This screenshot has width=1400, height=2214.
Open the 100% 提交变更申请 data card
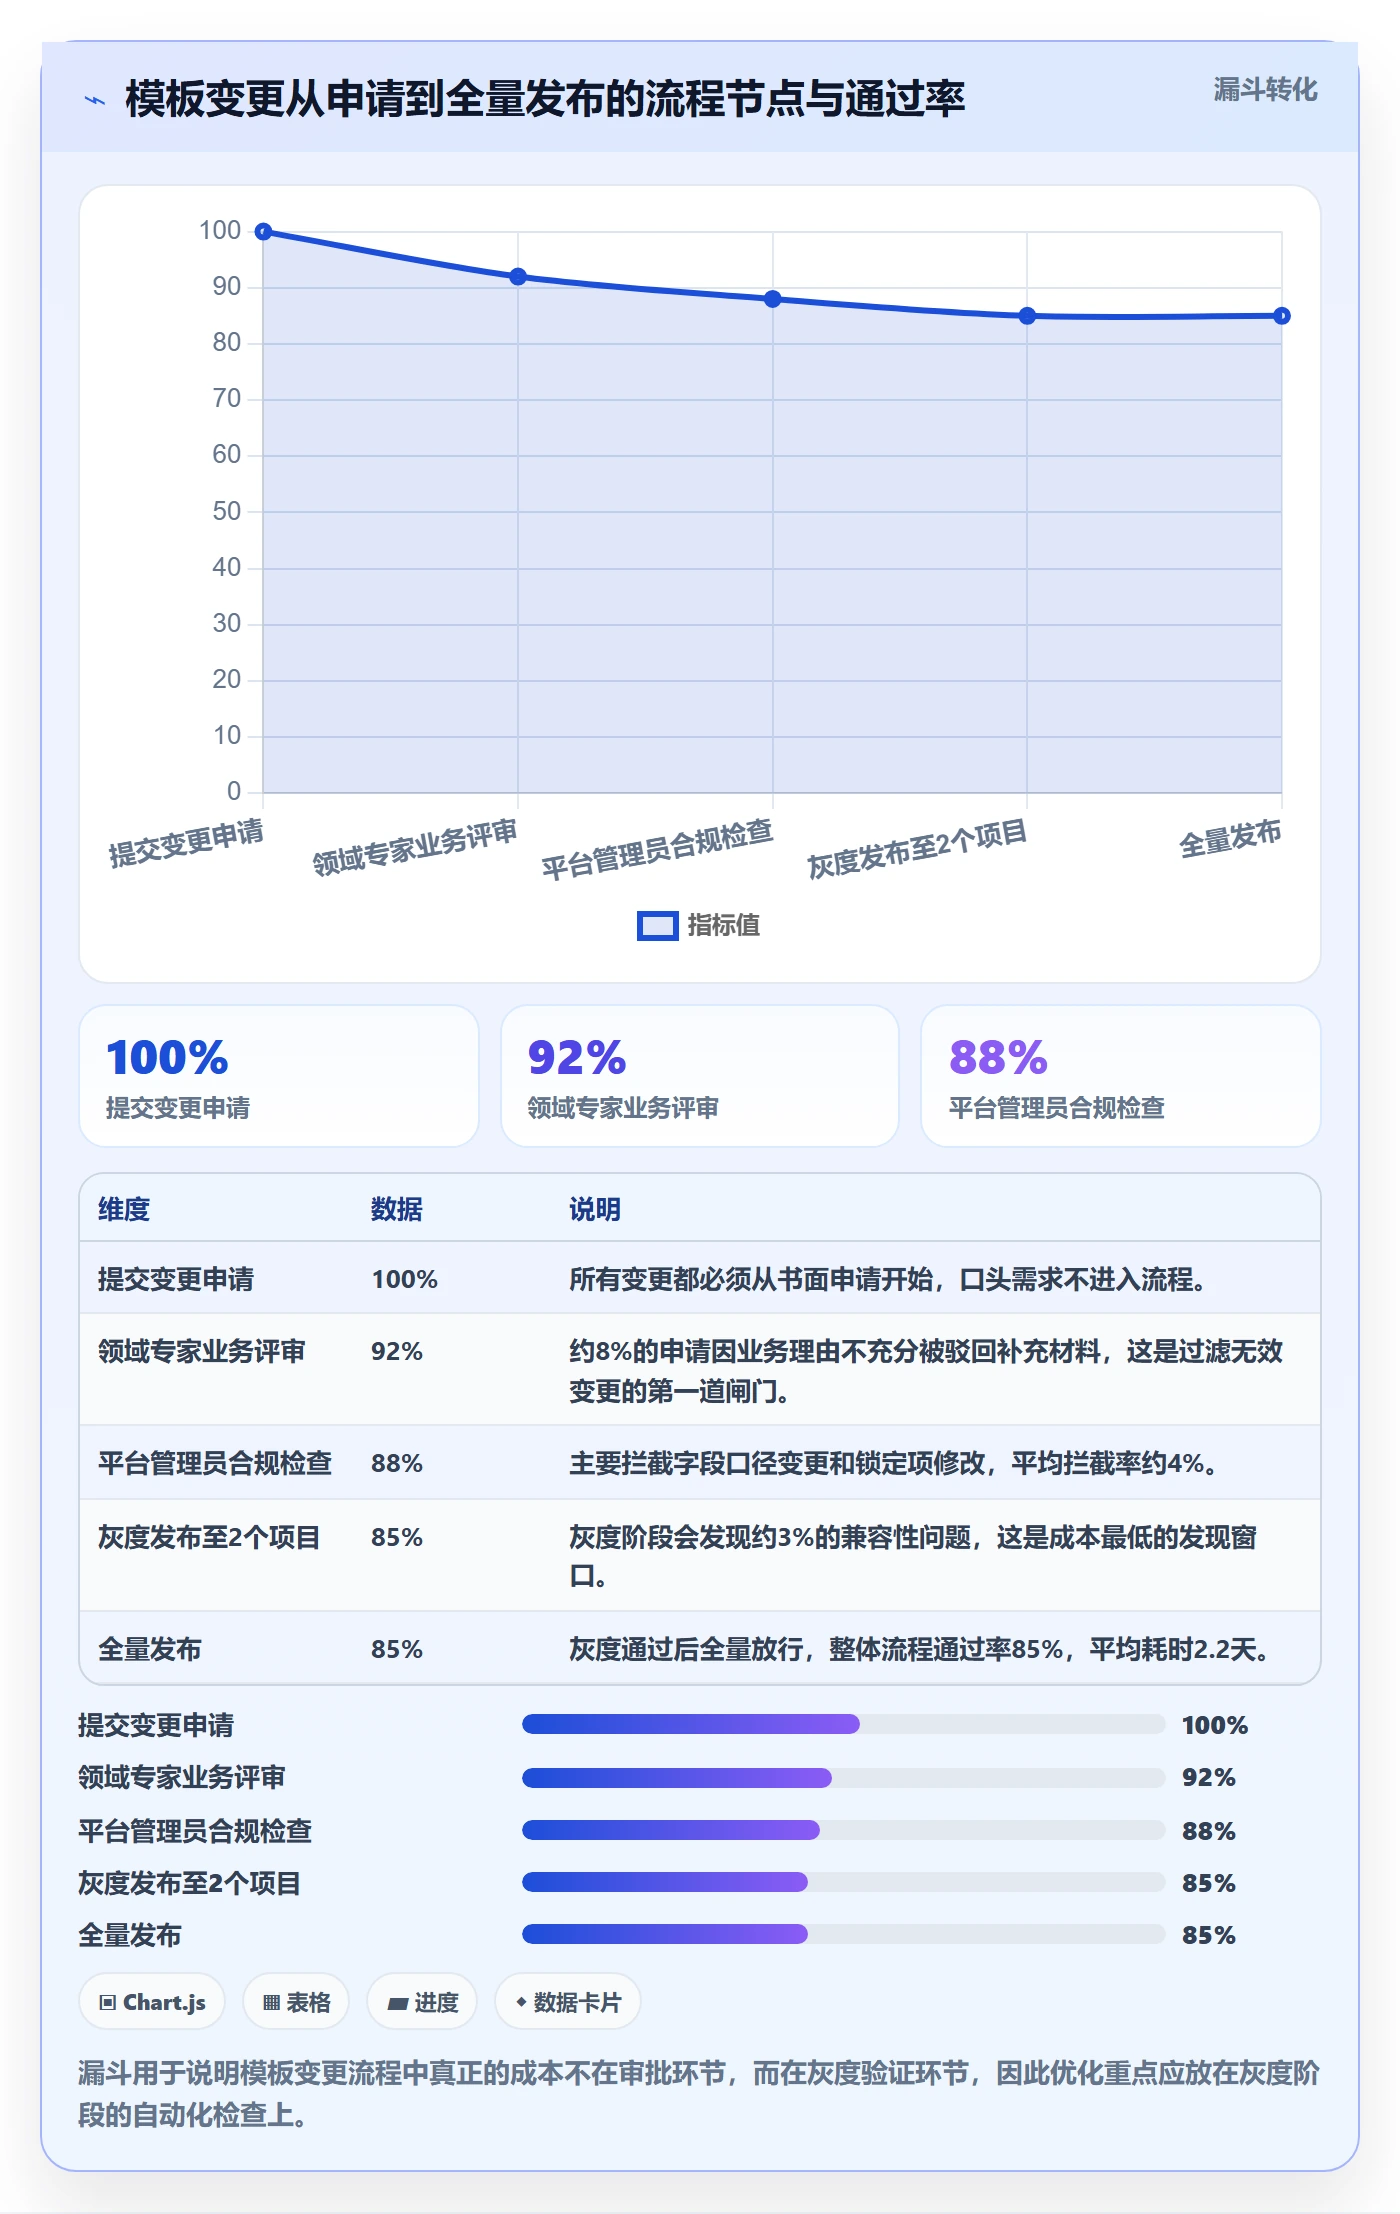point(279,1076)
